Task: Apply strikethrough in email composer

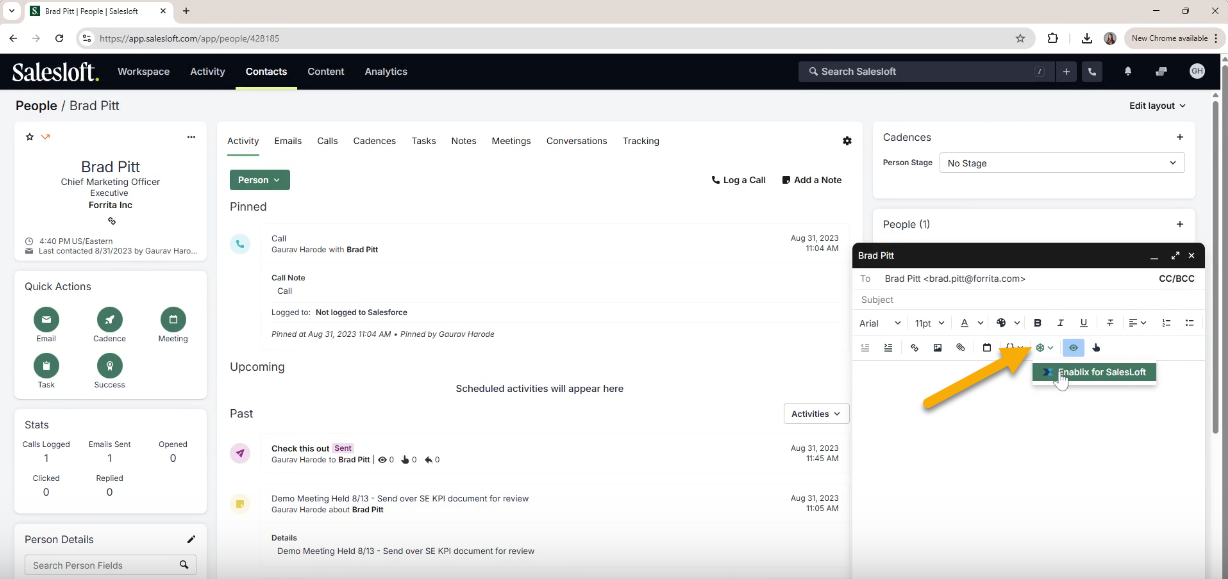Action: tap(1110, 323)
